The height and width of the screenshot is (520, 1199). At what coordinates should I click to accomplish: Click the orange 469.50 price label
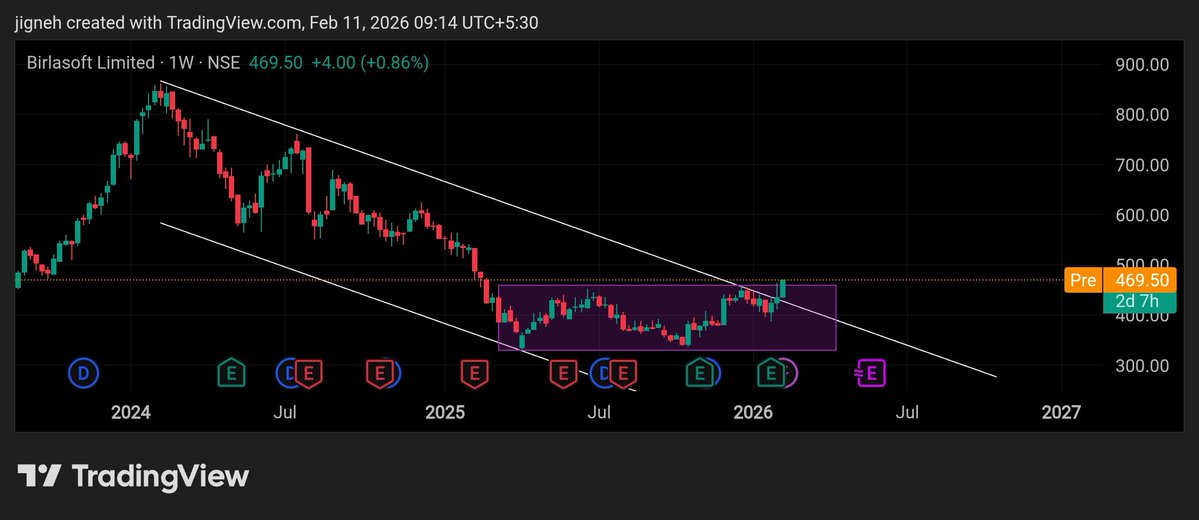tap(1139, 280)
